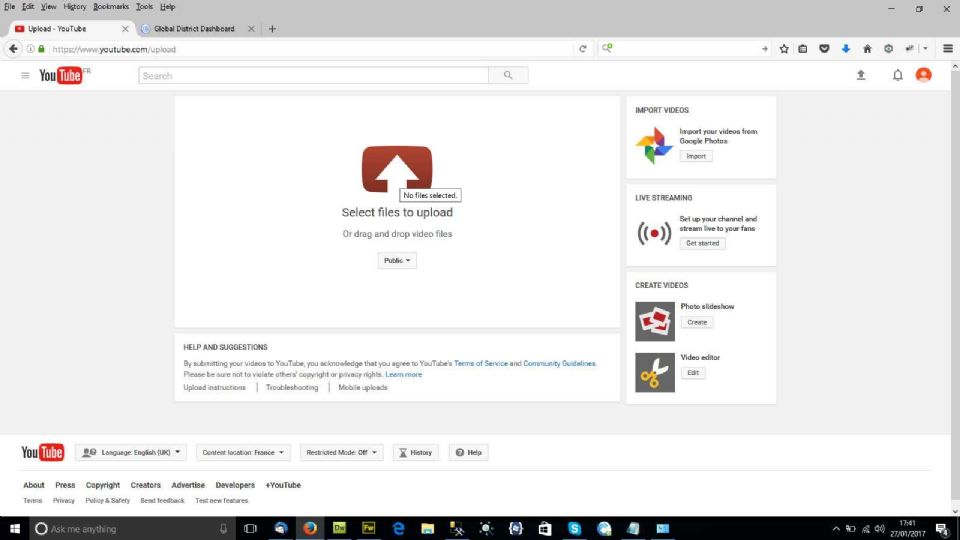Close the Global District Dashboard tab

251,29
